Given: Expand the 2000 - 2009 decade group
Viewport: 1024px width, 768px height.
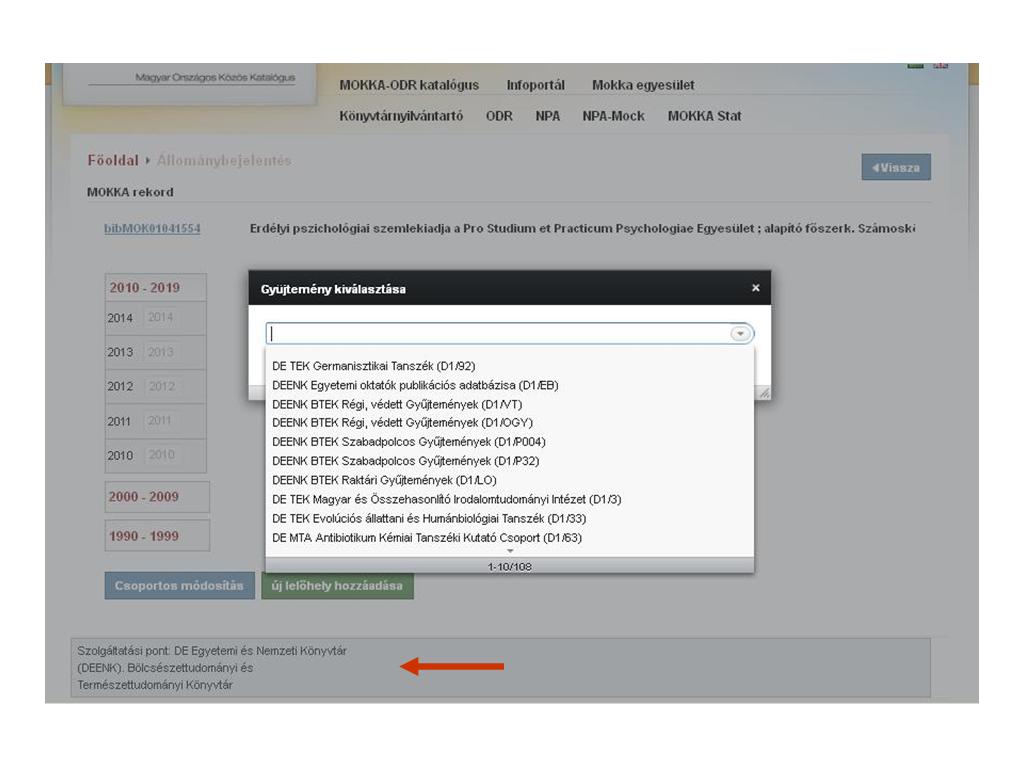Looking at the screenshot, I should pos(144,497).
